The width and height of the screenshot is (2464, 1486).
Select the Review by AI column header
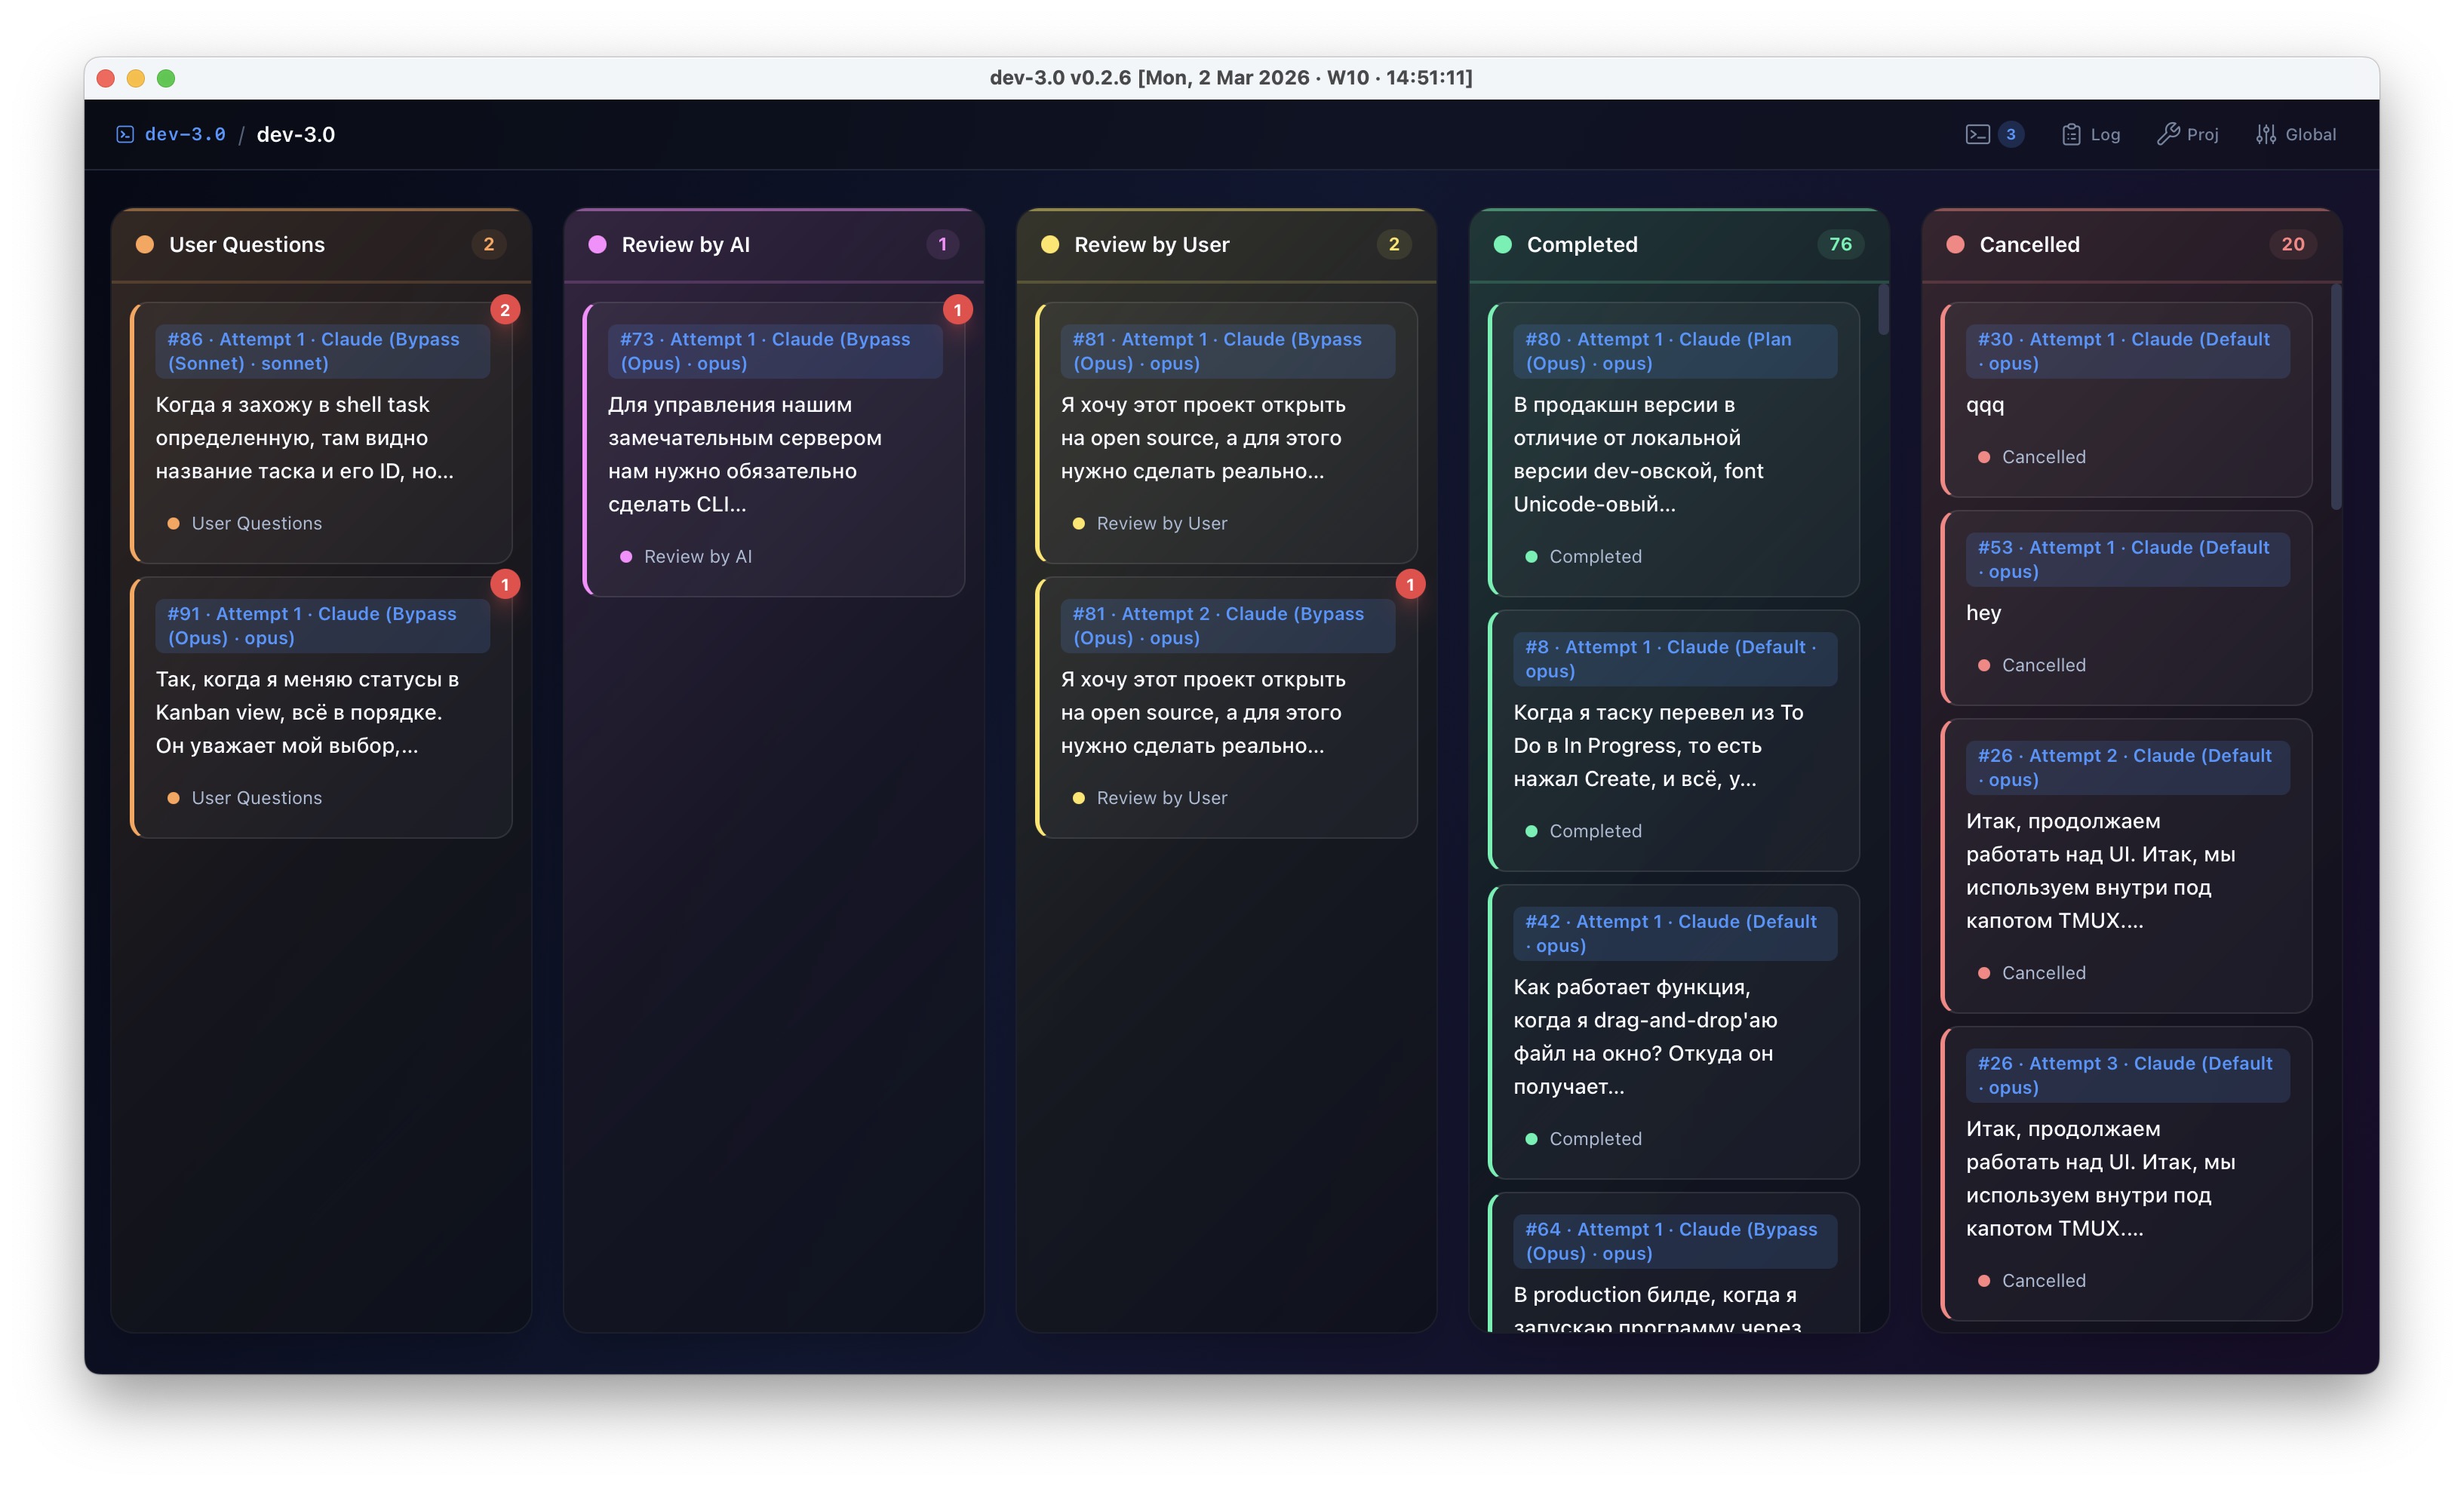(685, 245)
